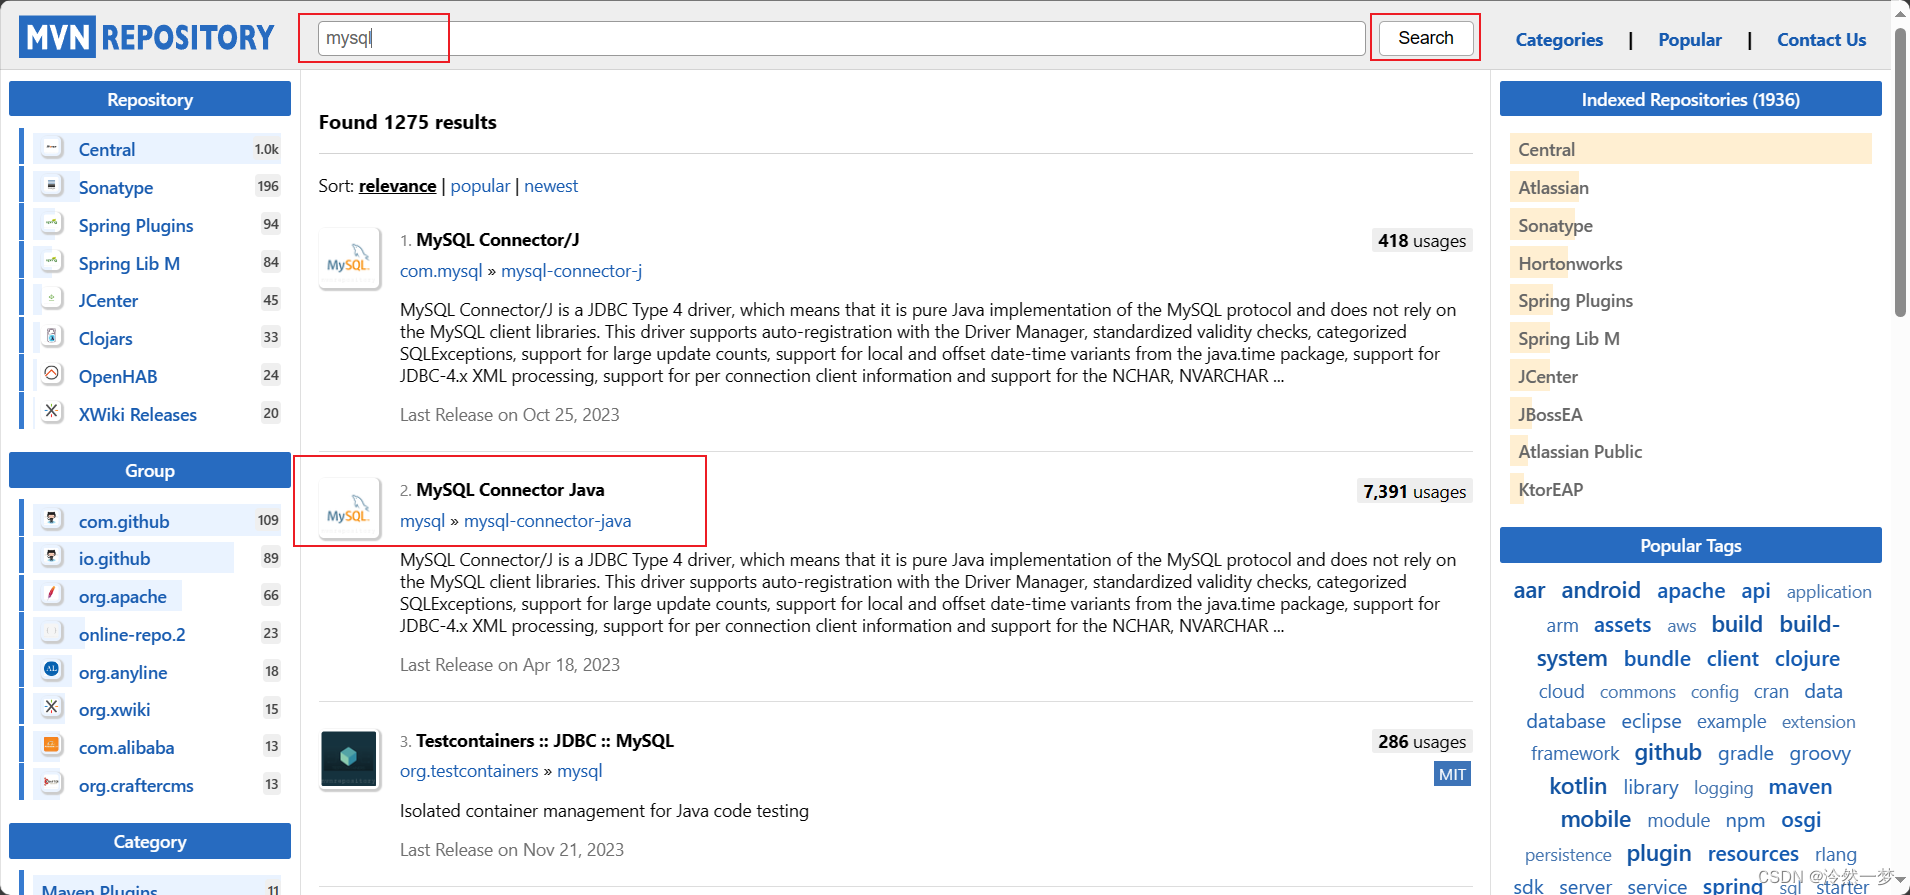The height and width of the screenshot is (895, 1910).
Task: Click the plugin popular tag
Action: (1659, 853)
